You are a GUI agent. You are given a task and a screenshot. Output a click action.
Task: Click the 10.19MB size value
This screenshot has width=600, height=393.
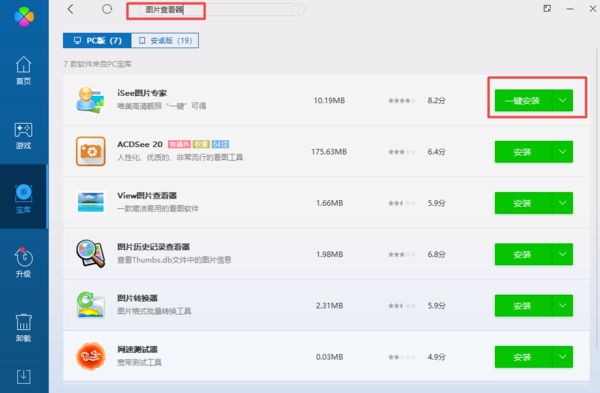point(329,101)
